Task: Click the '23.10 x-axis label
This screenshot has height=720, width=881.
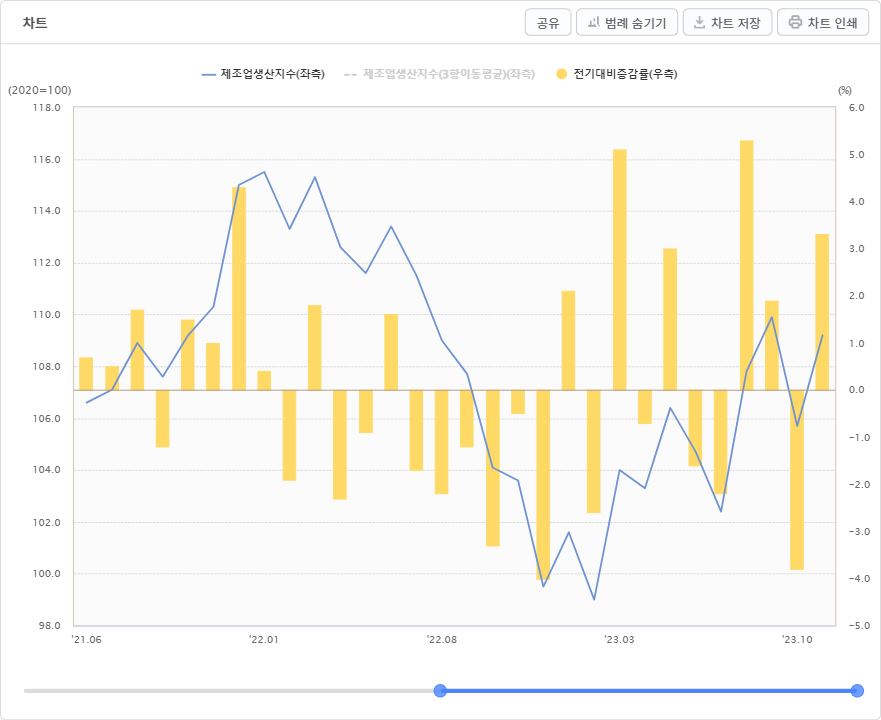Action: pyautogui.click(x=798, y=640)
